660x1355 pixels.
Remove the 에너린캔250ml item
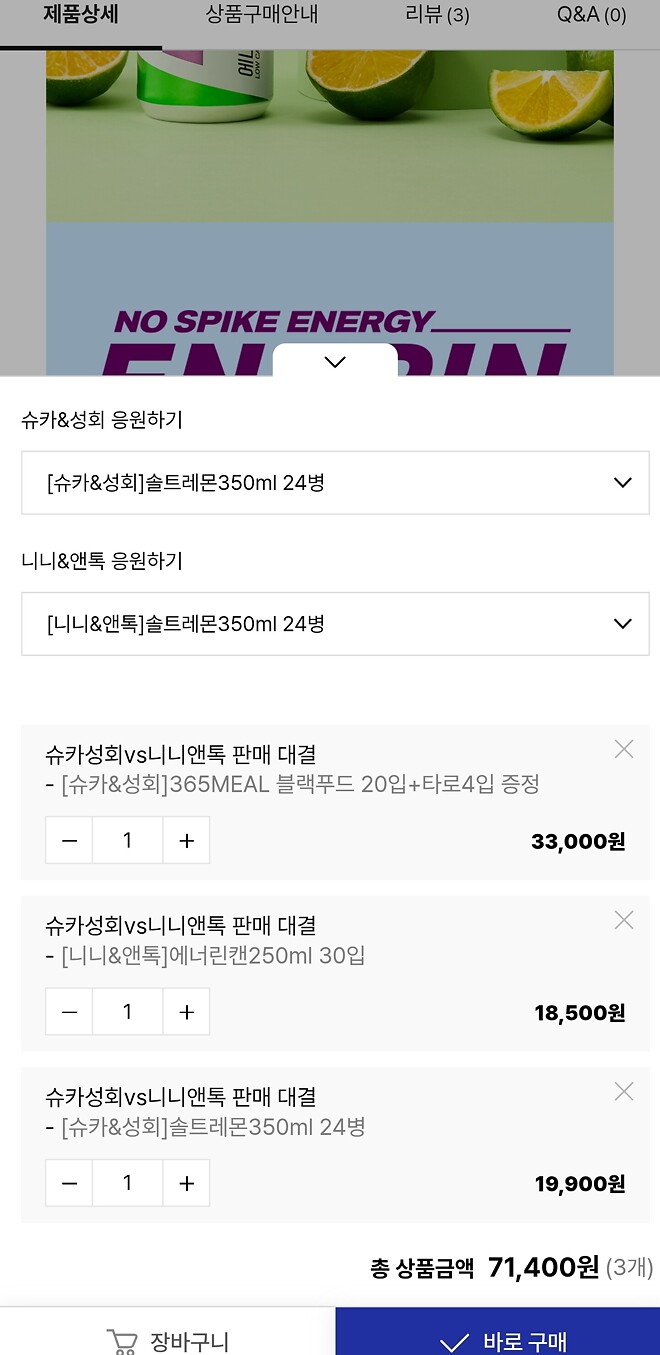pyautogui.click(x=623, y=919)
